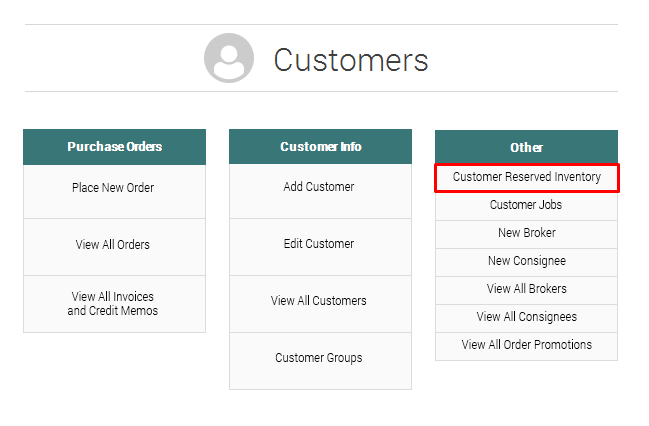Open the Edit Customer page
Image resolution: width=649 pixels, height=426 pixels.
319,245
